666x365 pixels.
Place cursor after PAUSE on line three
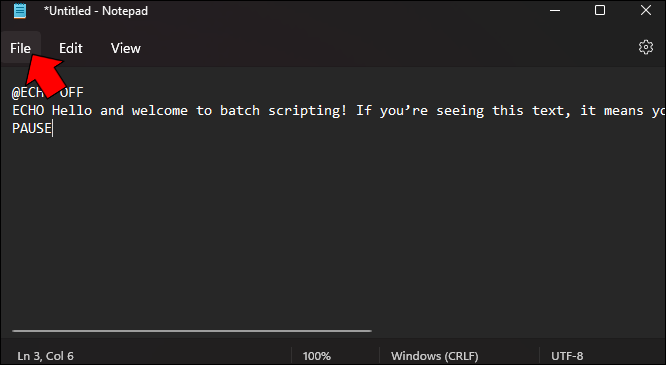(52, 128)
